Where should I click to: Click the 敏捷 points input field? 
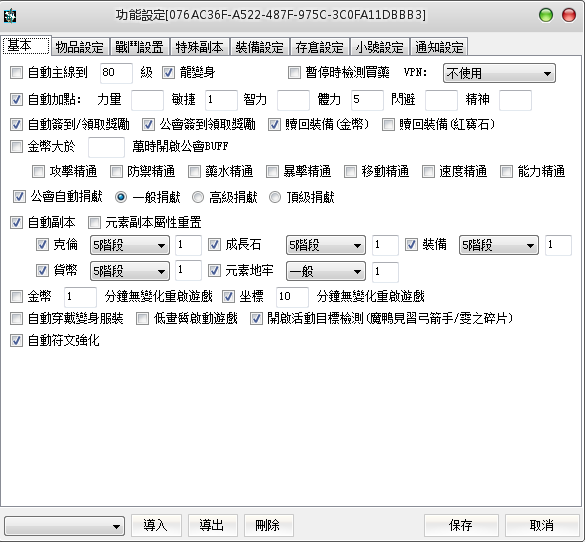(221, 100)
